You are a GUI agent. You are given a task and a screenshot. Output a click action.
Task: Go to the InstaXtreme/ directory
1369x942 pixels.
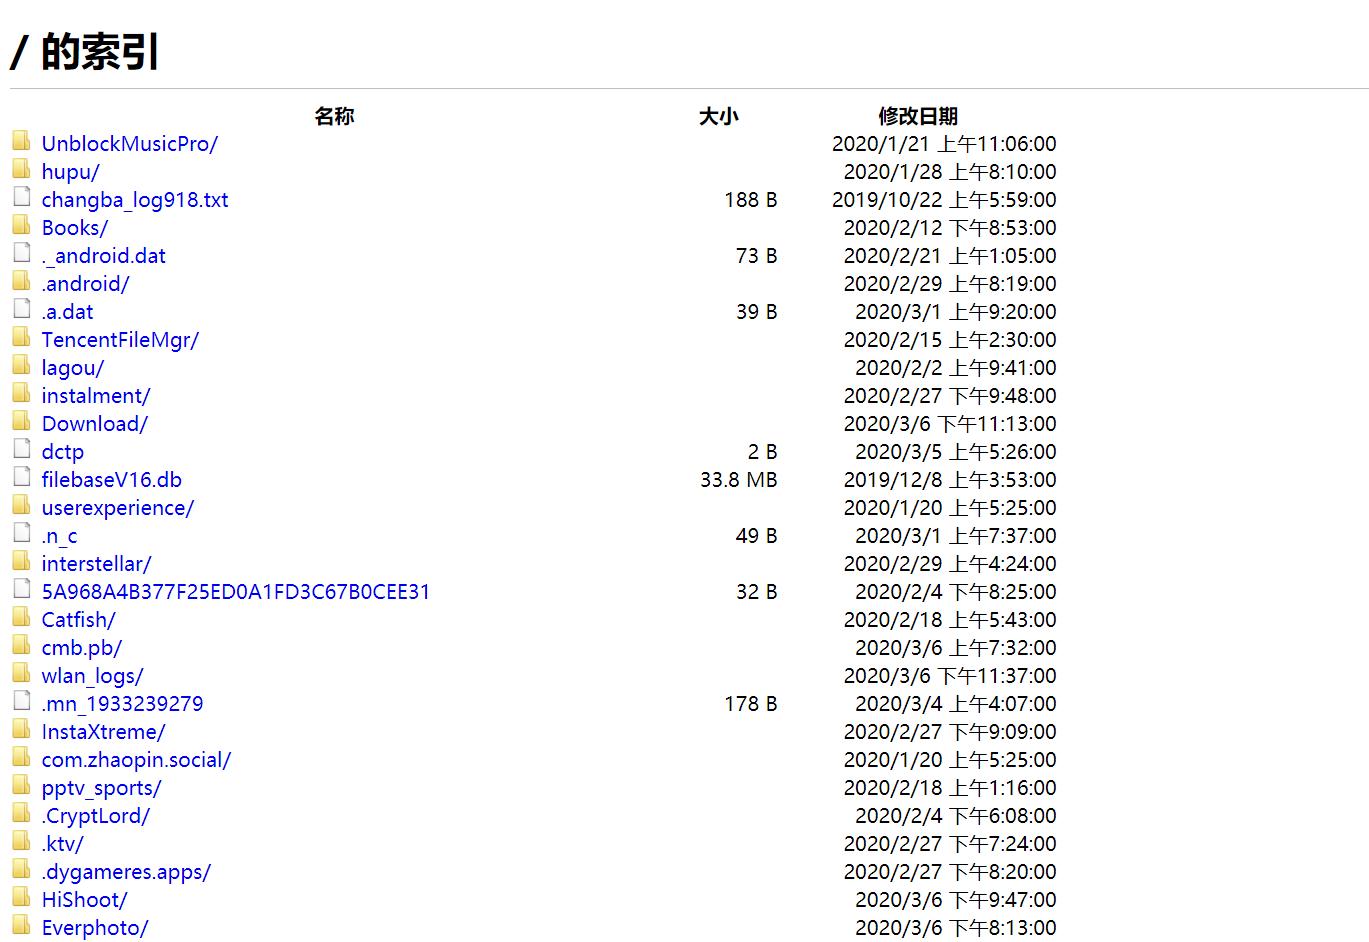tap(104, 732)
